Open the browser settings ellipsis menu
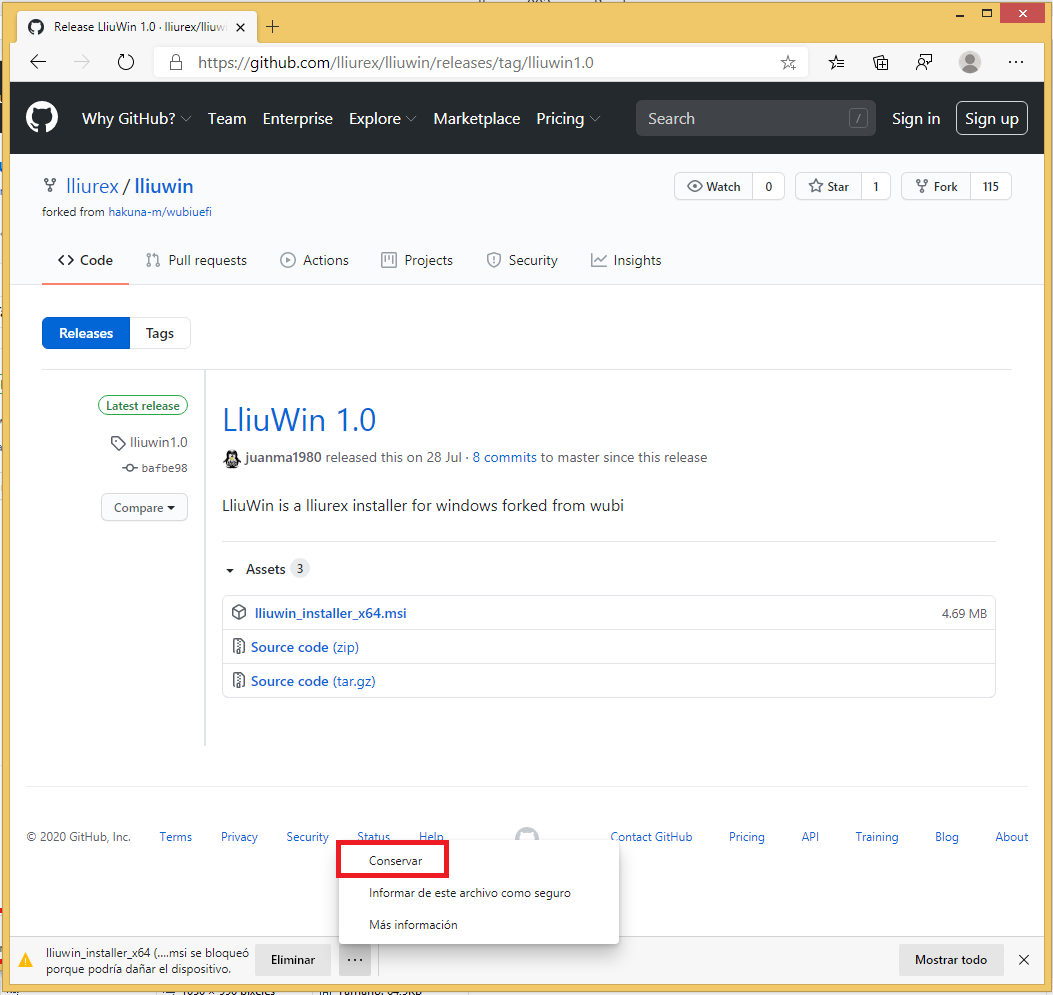 [x=1016, y=62]
